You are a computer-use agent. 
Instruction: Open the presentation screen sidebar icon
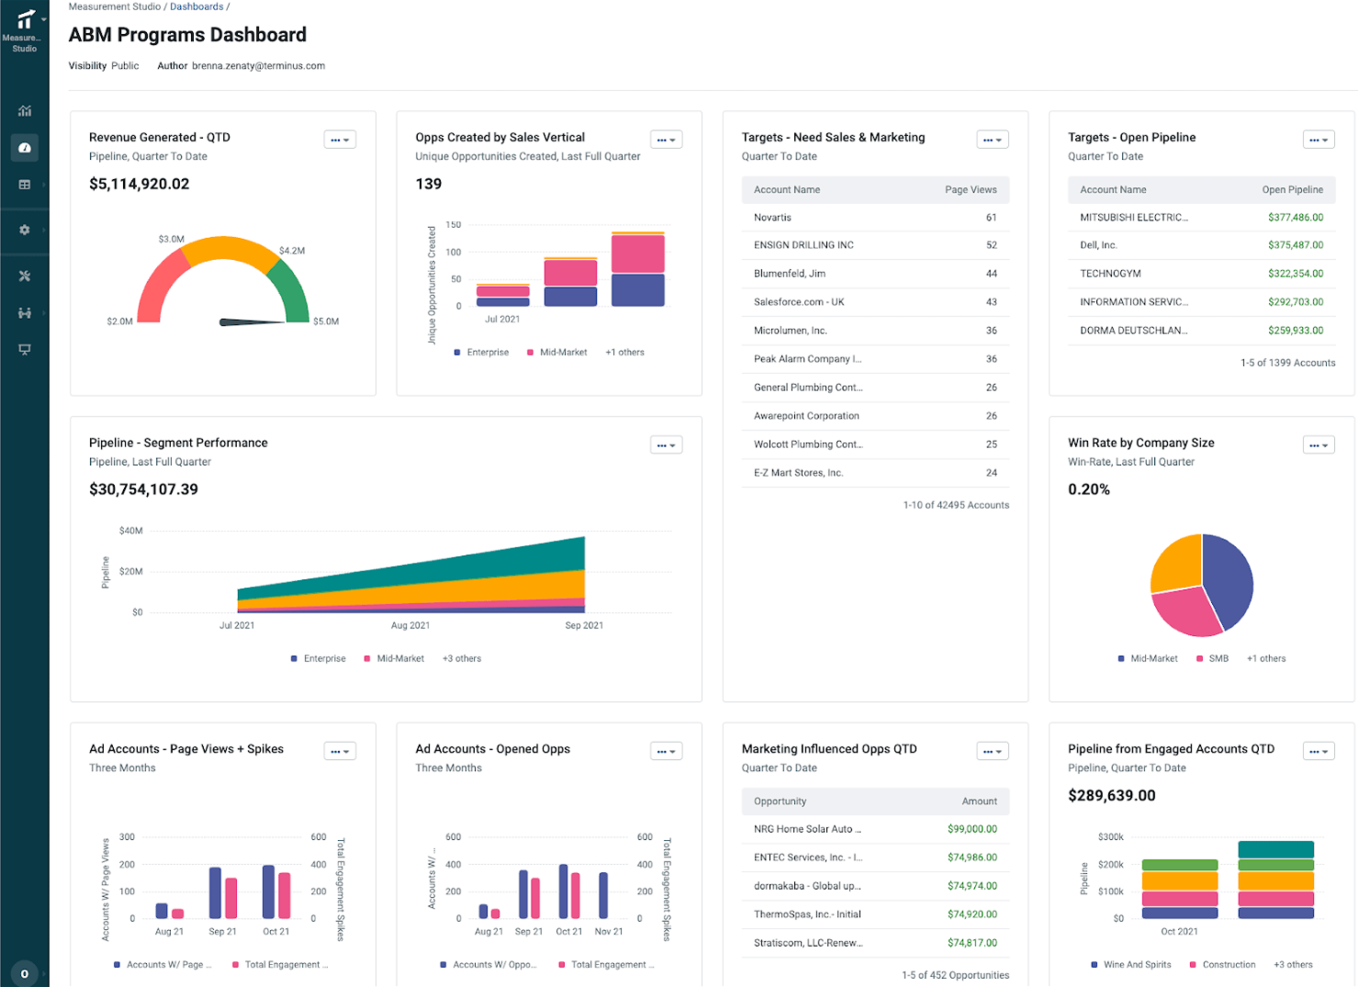pyautogui.click(x=25, y=349)
